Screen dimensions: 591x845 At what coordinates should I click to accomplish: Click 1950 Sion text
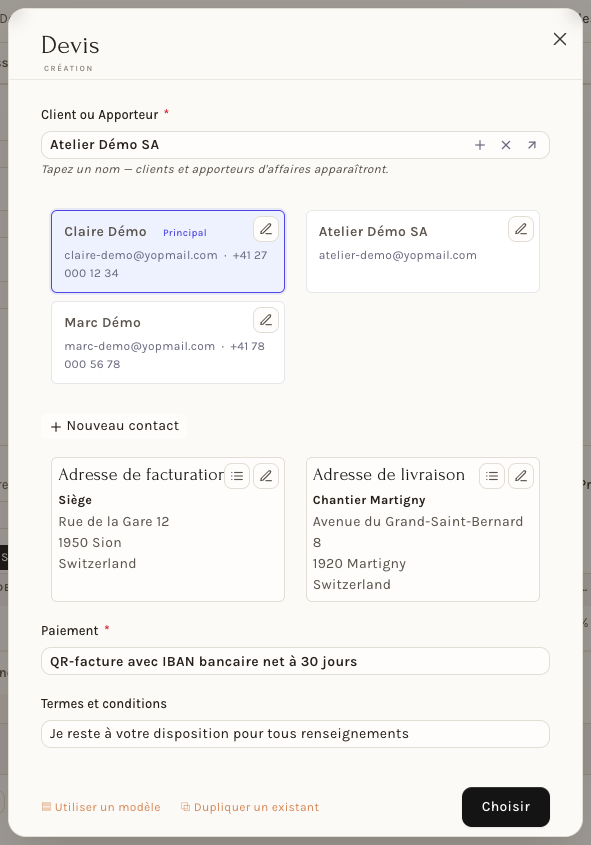[90, 543]
